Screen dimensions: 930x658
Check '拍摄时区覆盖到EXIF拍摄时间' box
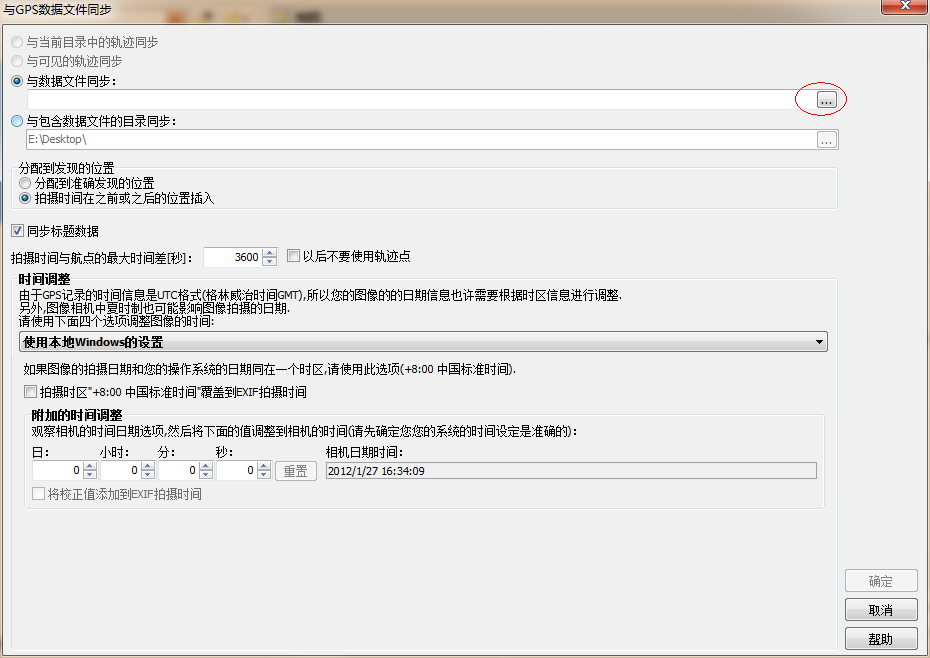(30, 392)
